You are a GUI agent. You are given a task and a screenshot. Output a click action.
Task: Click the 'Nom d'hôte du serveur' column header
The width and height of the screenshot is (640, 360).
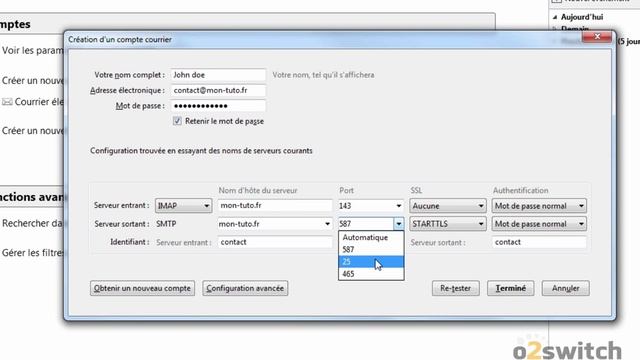[258, 191]
